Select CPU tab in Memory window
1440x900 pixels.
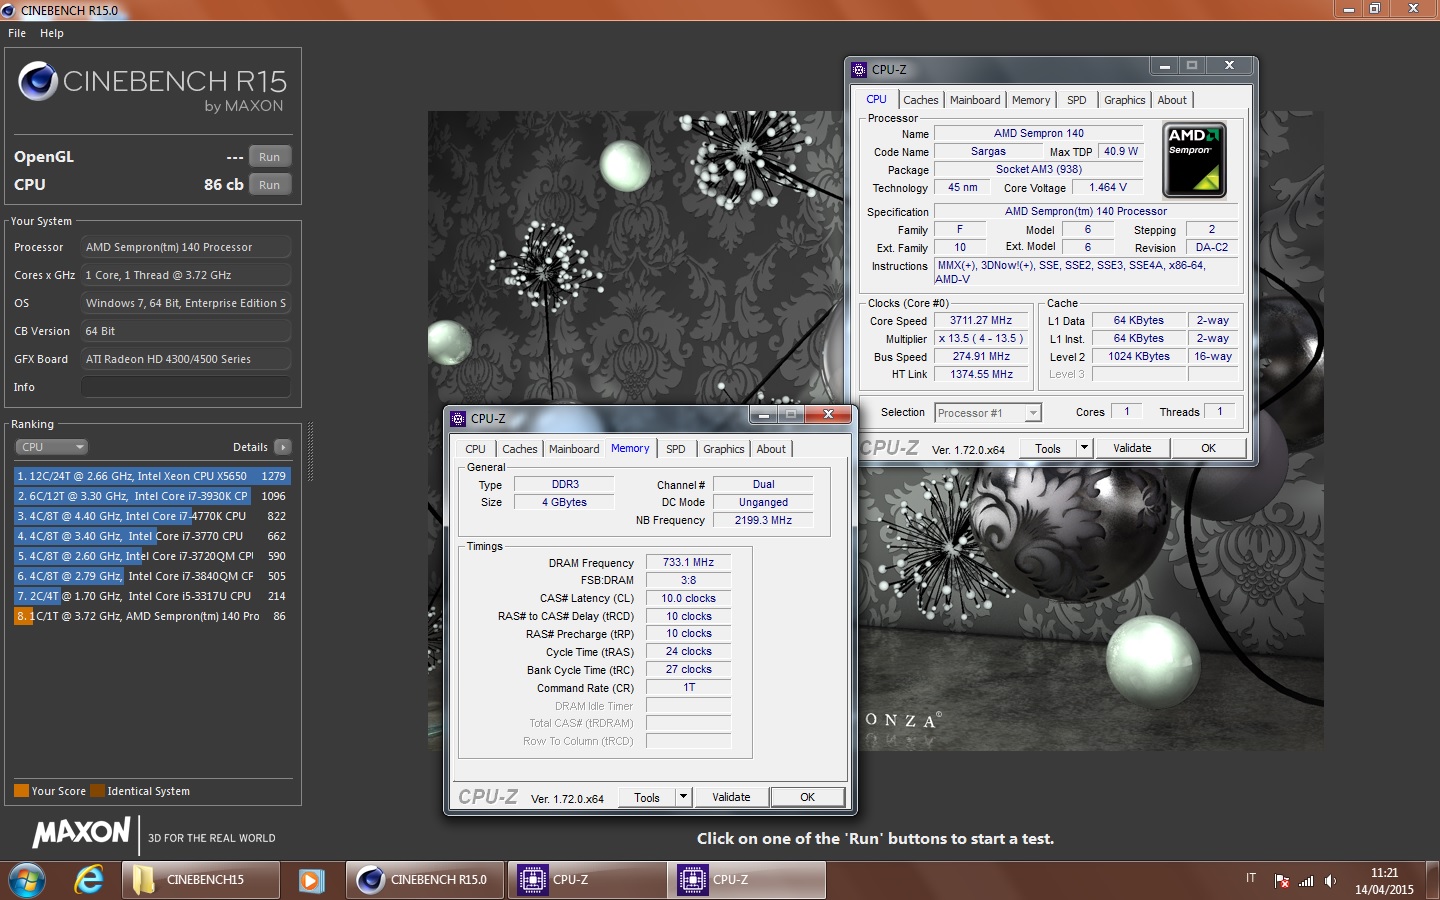point(475,449)
